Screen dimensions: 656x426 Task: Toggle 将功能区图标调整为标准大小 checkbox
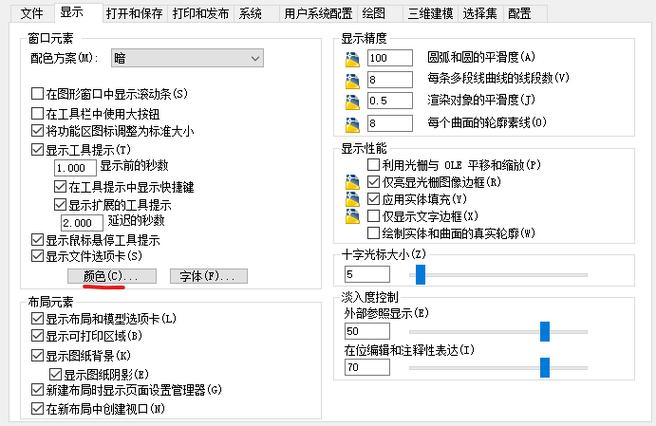pos(37,131)
